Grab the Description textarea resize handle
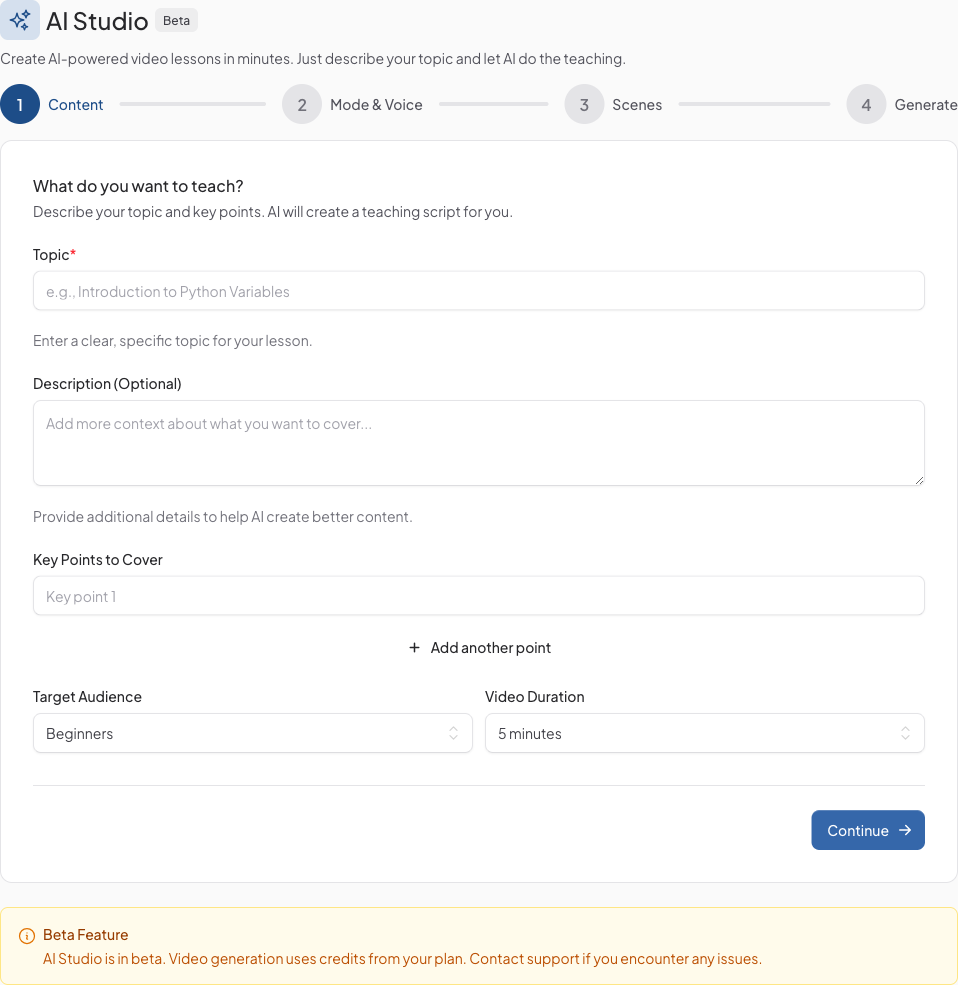Viewport: 958px width, 985px height. click(x=919, y=481)
